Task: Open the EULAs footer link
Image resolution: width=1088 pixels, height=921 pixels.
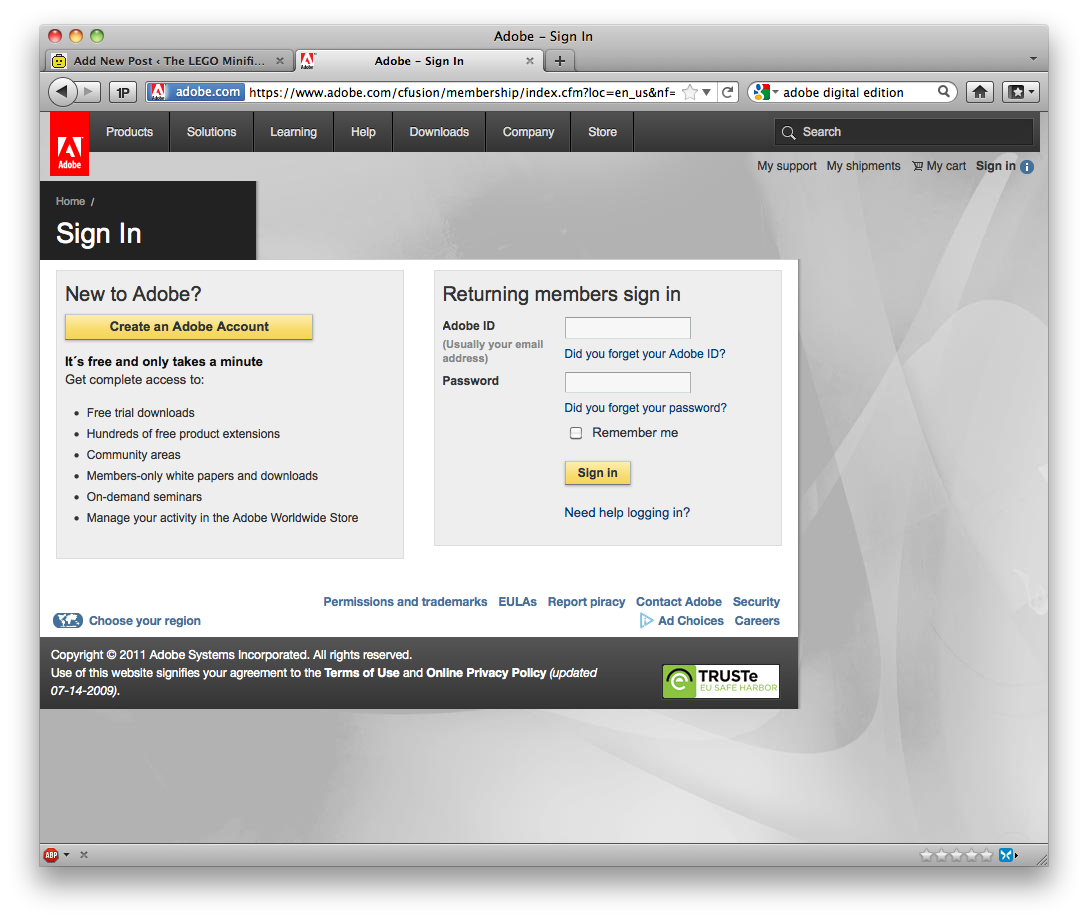Action: (x=518, y=602)
